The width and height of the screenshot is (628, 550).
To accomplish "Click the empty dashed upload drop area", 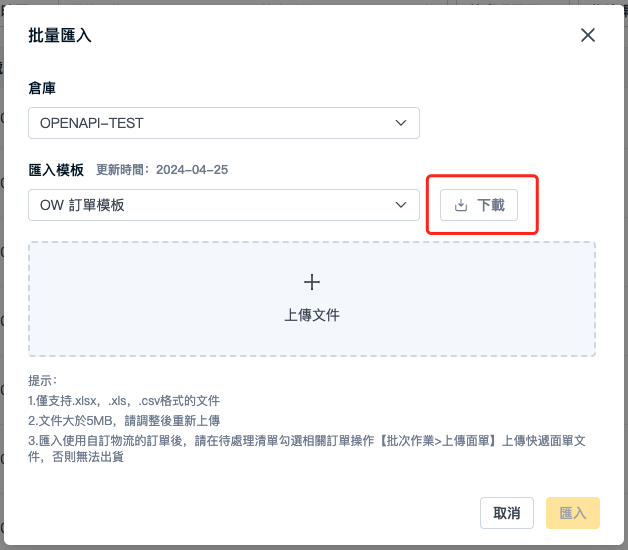I will tap(312, 299).
